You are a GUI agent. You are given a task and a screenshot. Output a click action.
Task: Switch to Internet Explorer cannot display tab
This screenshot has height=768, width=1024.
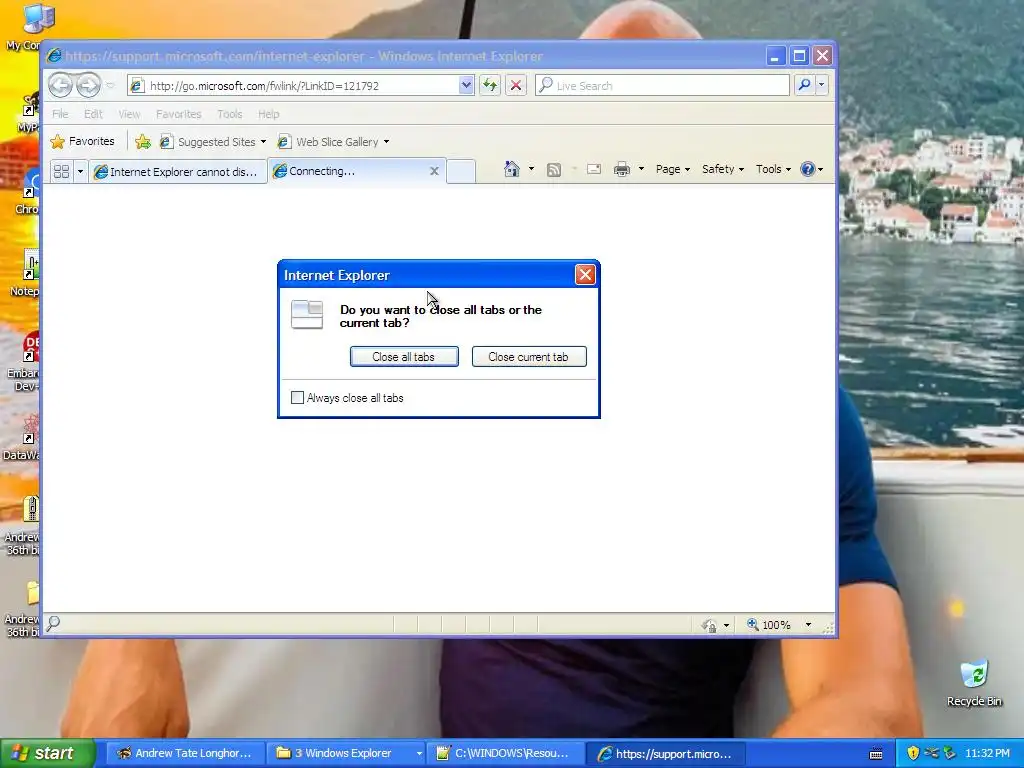[178, 172]
